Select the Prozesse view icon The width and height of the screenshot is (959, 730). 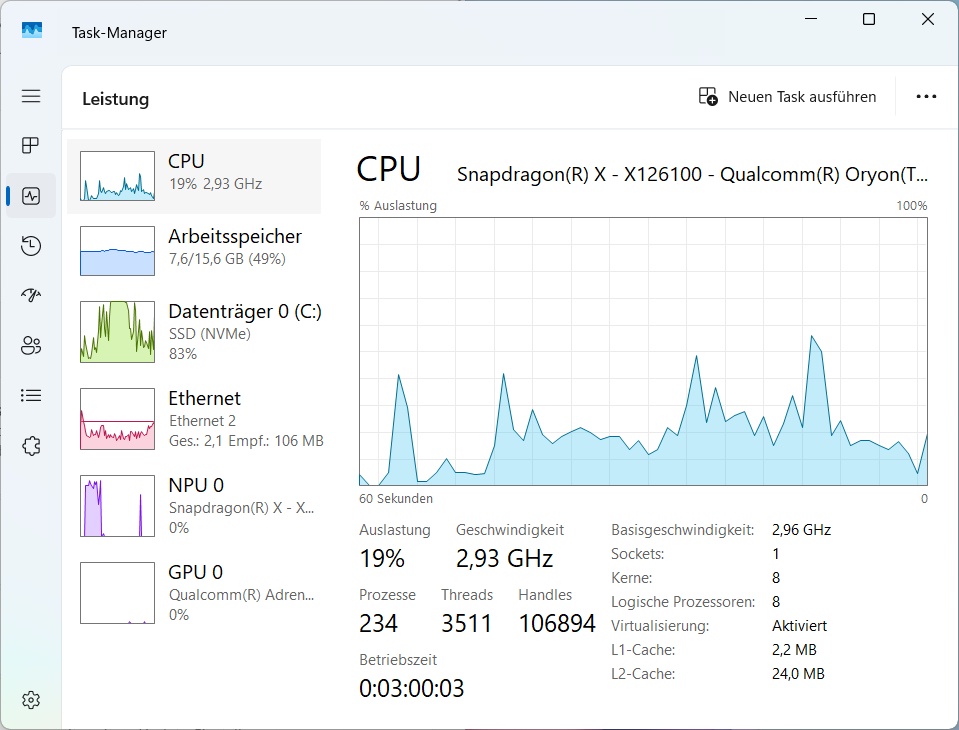click(30, 145)
